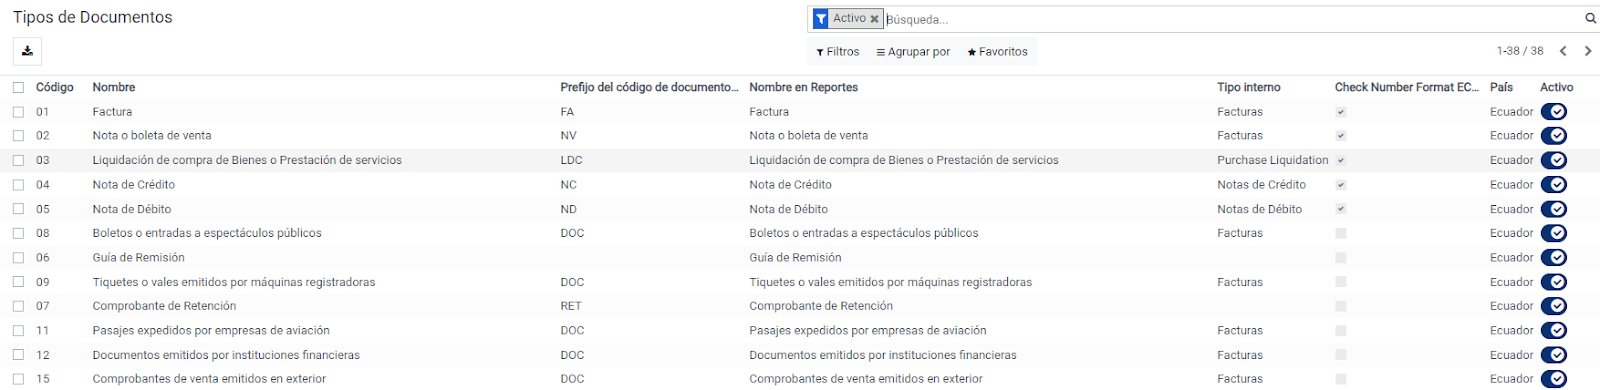Click the LDC prefix cell

point(571,160)
